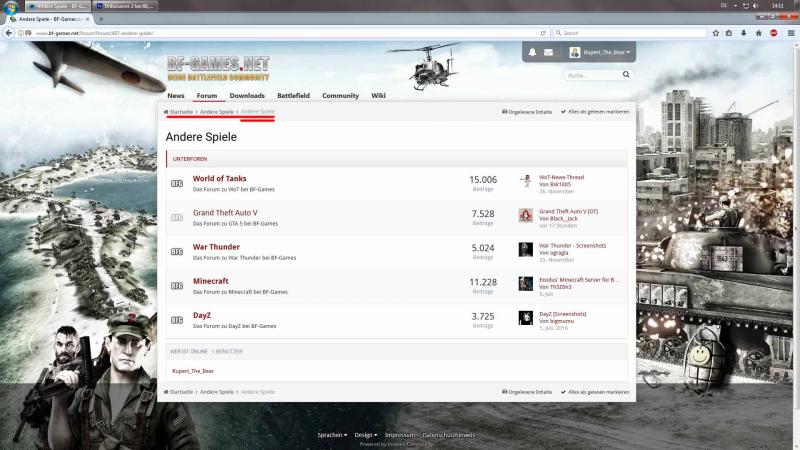Open the Design dropdown in the footer
Screen dimensions: 800x450
(x=365, y=435)
